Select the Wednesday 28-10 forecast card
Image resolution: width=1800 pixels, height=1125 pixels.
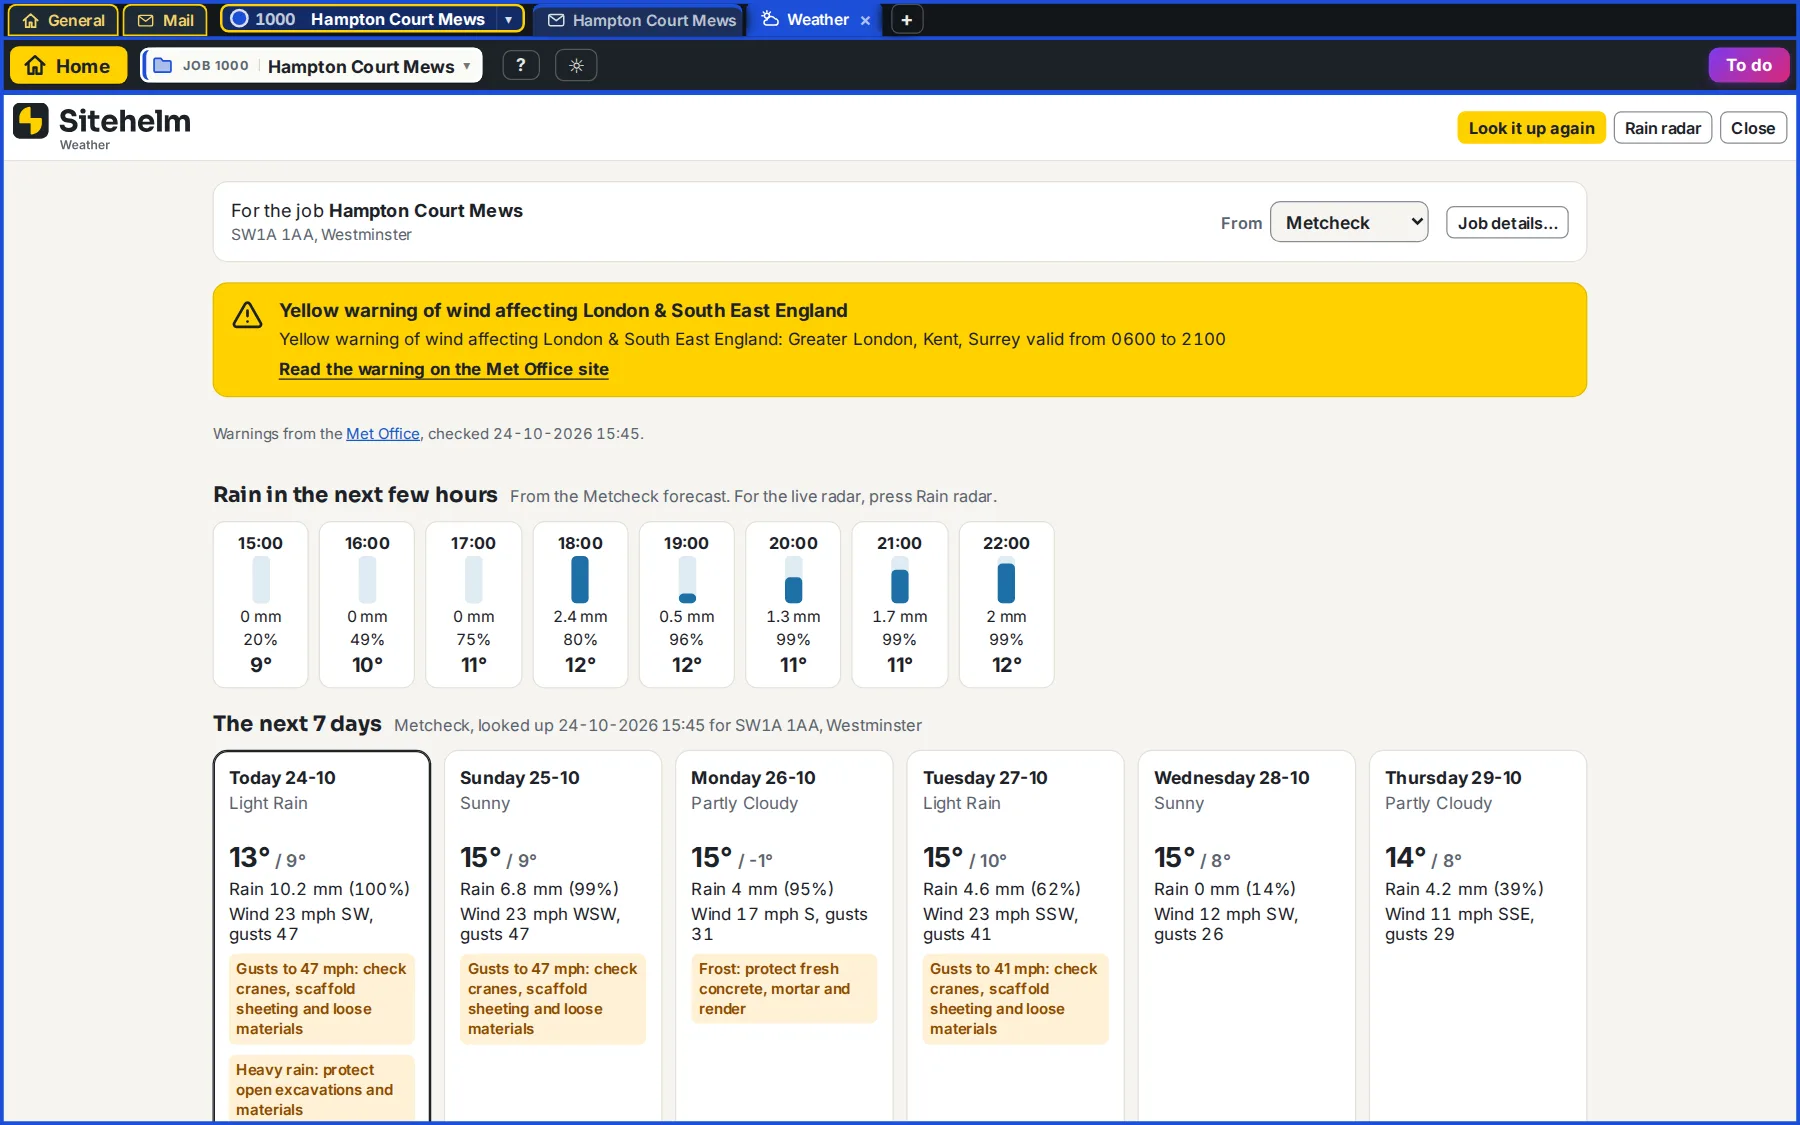point(1246,937)
